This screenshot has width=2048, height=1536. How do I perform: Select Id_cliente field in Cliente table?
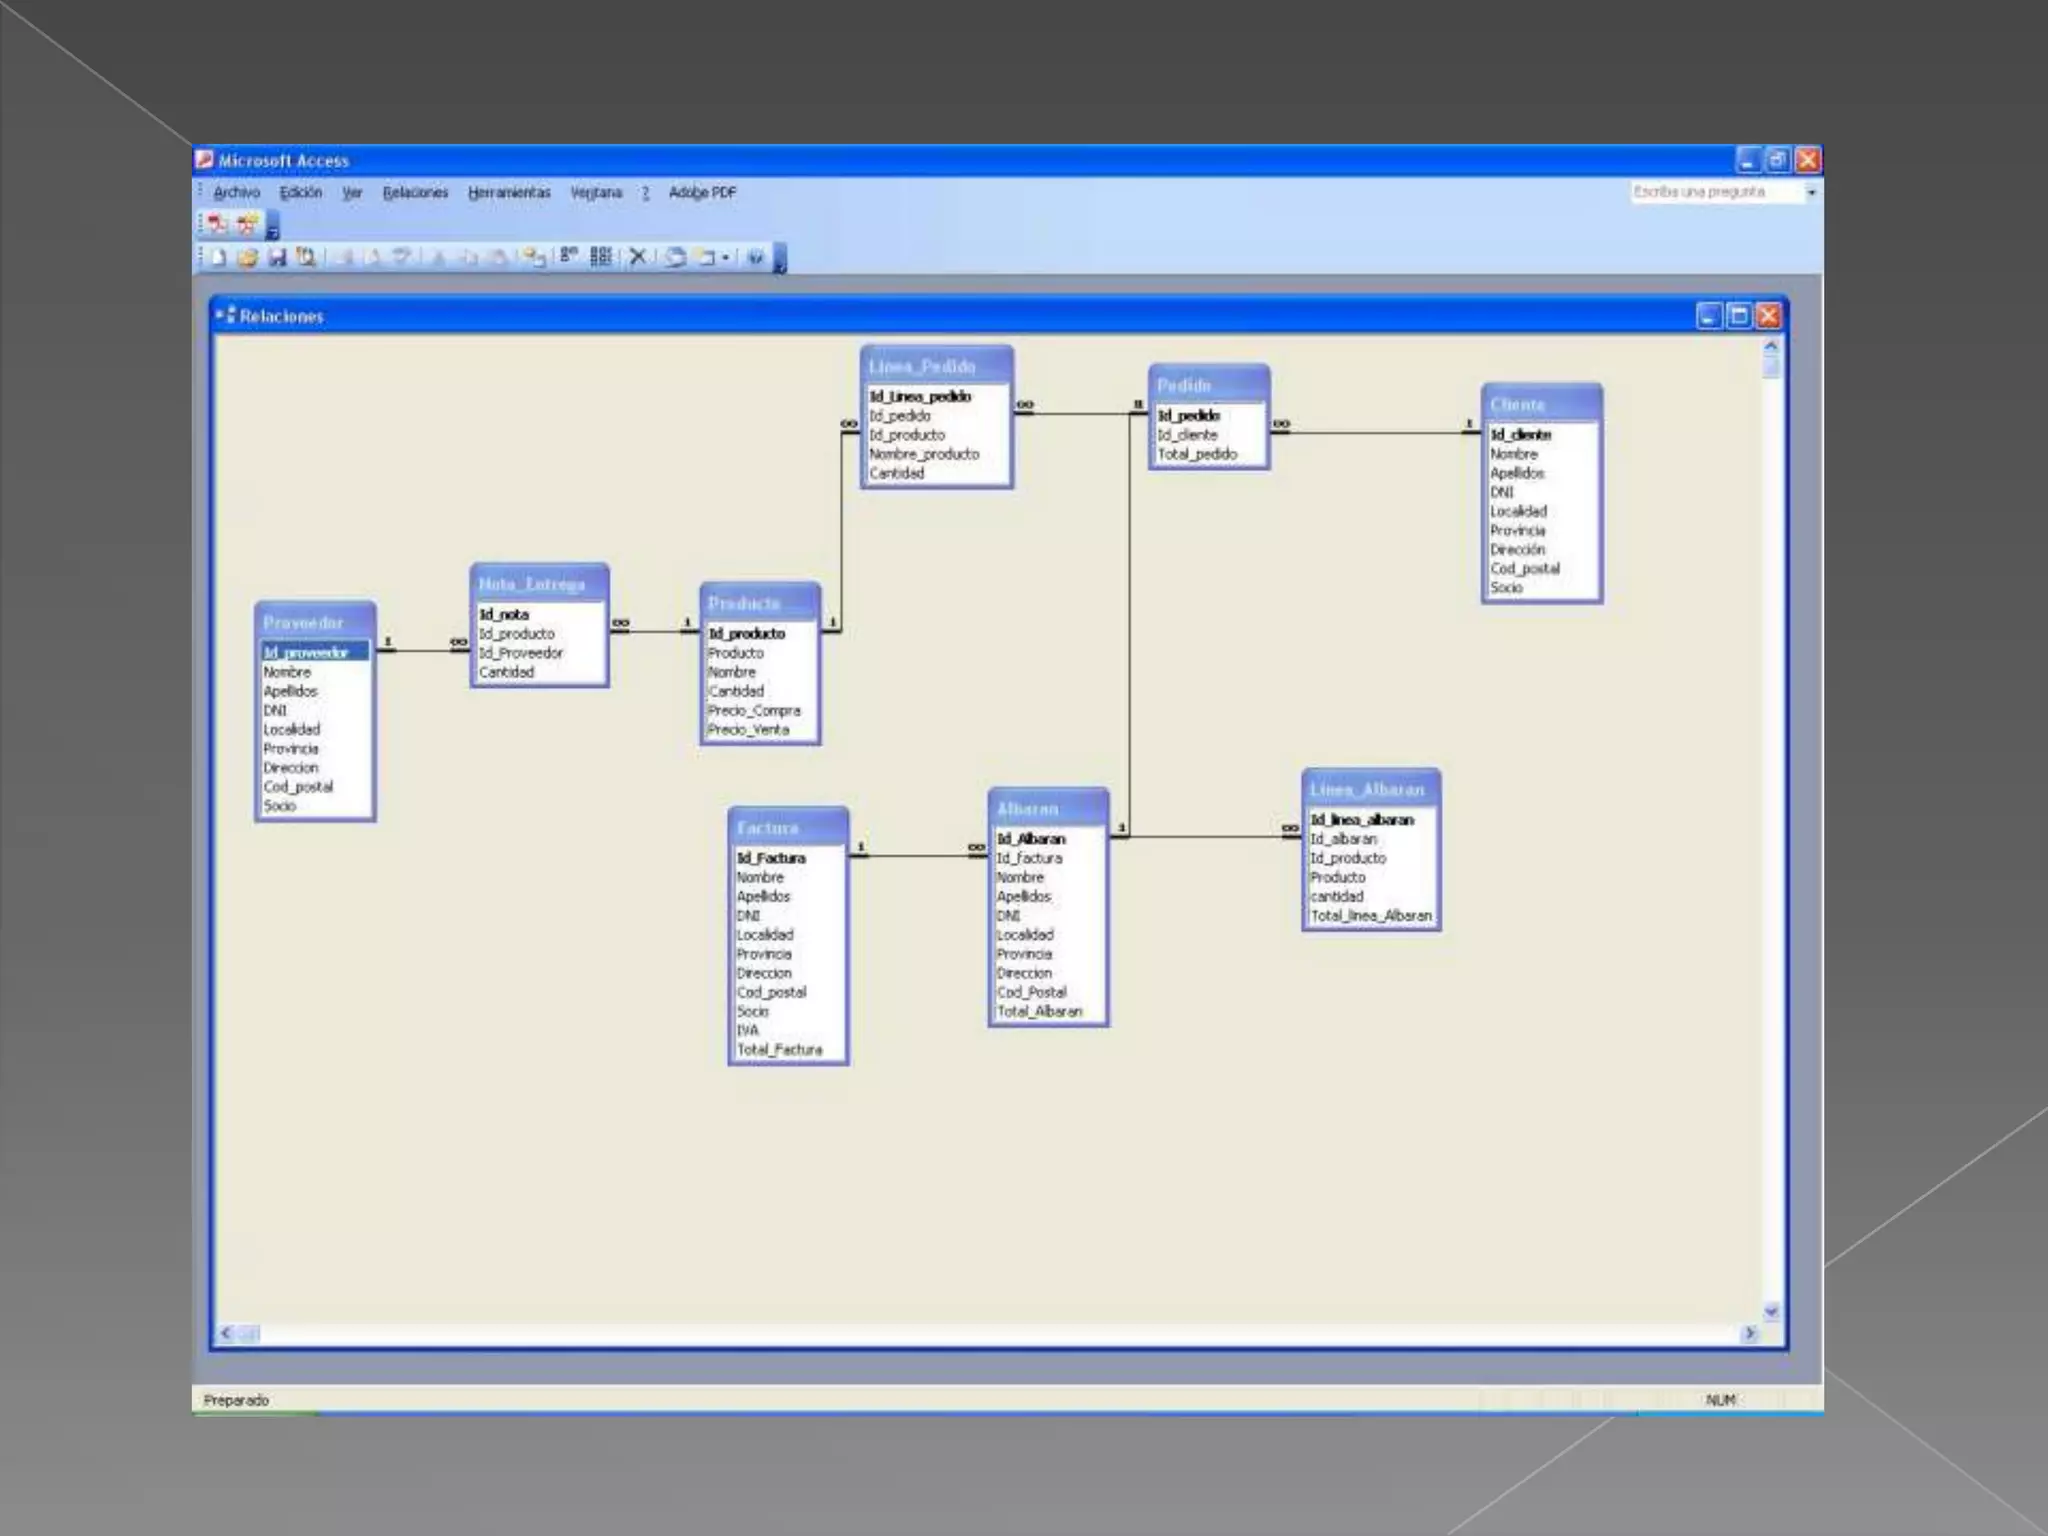point(1520,434)
